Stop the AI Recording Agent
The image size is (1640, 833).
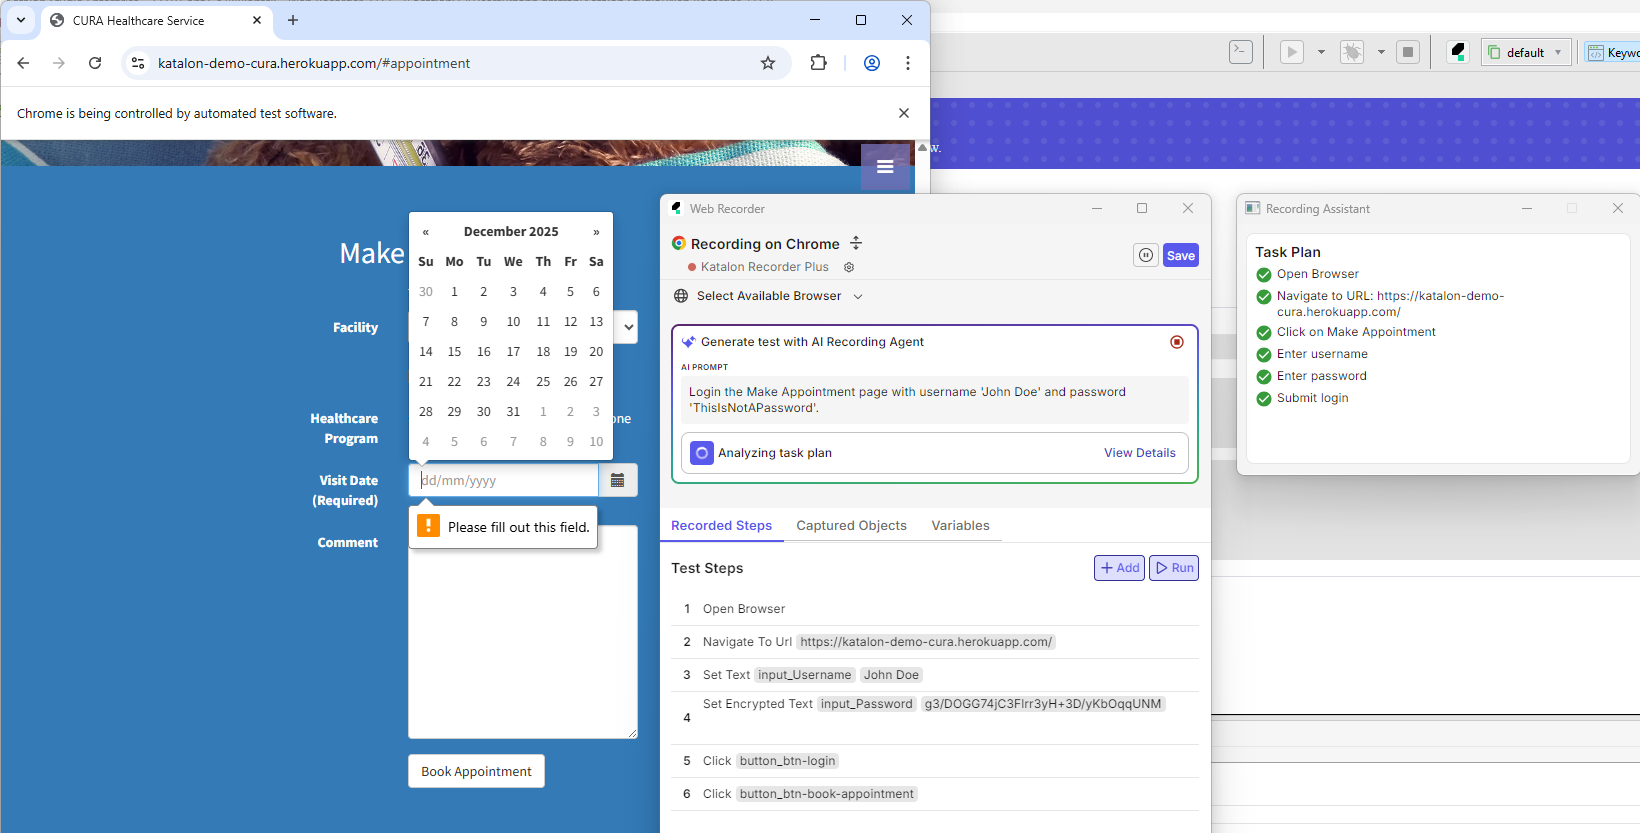point(1177,342)
